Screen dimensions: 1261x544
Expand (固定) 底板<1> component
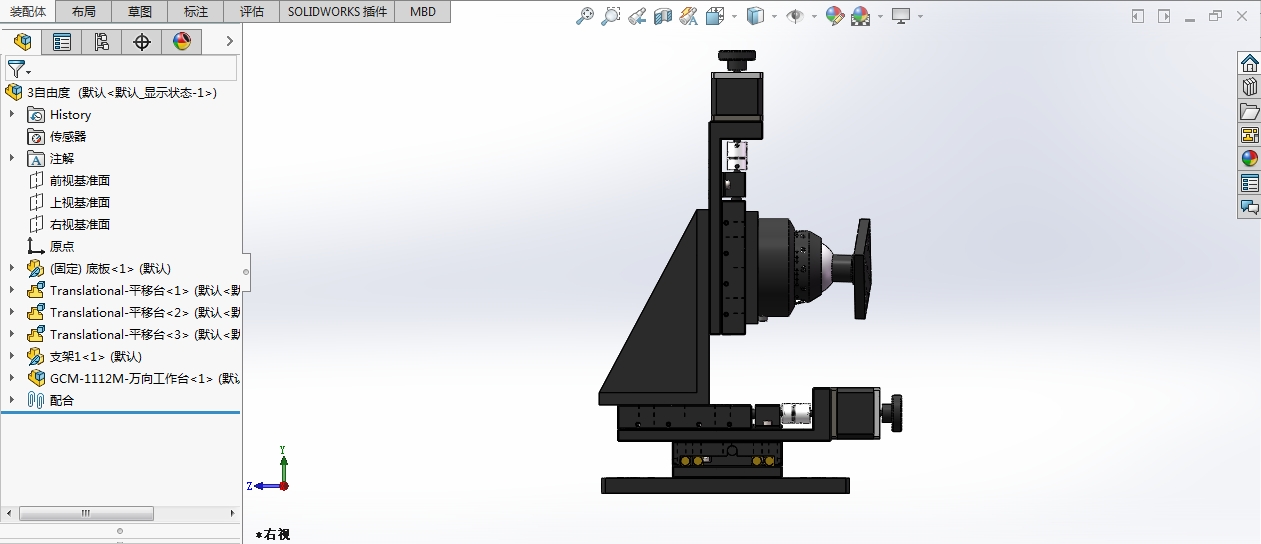pos(12,268)
